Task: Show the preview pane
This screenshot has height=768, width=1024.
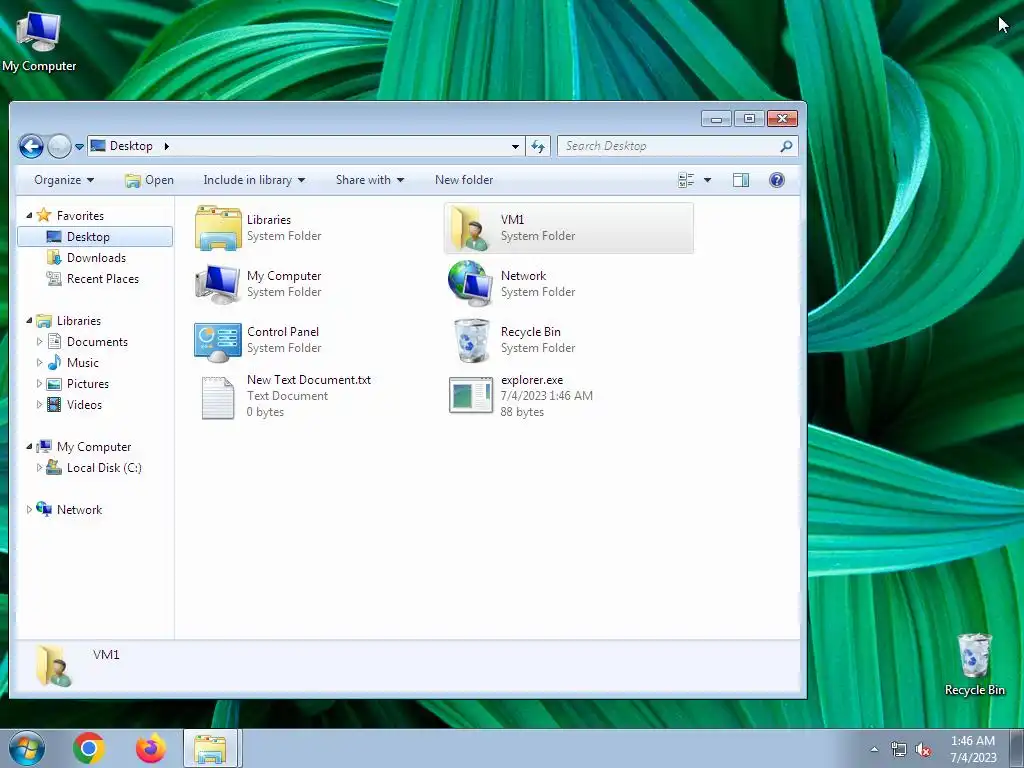Action: 741,180
